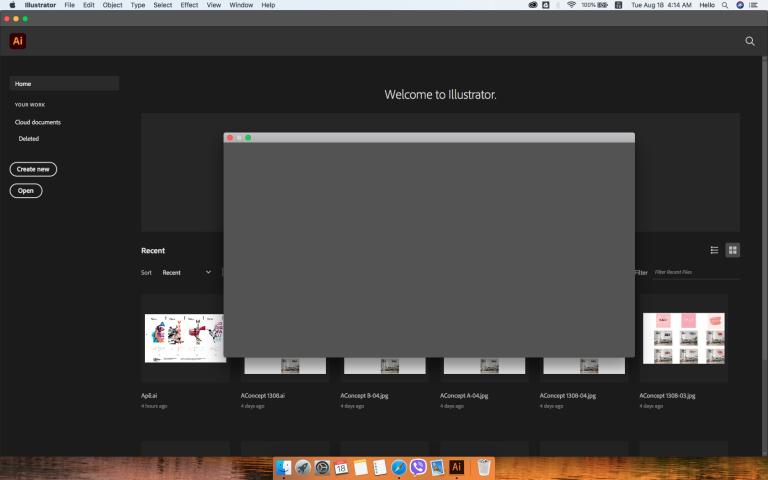The width and height of the screenshot is (768, 480).
Task: Open Reminders from the dock
Action: (x=380, y=467)
